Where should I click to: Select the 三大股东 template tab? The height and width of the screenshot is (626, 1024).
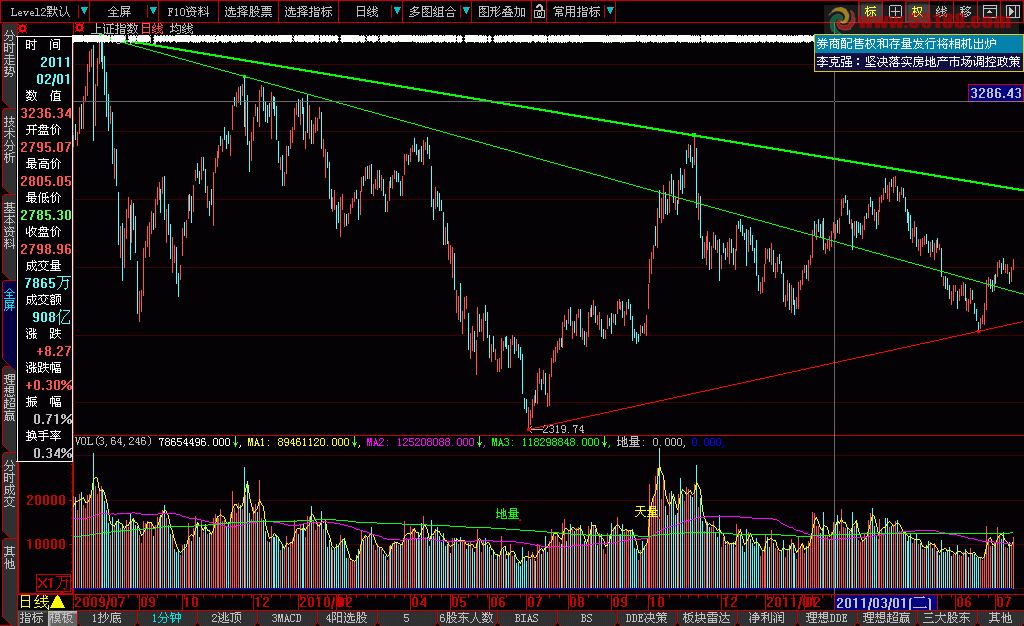(x=947, y=618)
